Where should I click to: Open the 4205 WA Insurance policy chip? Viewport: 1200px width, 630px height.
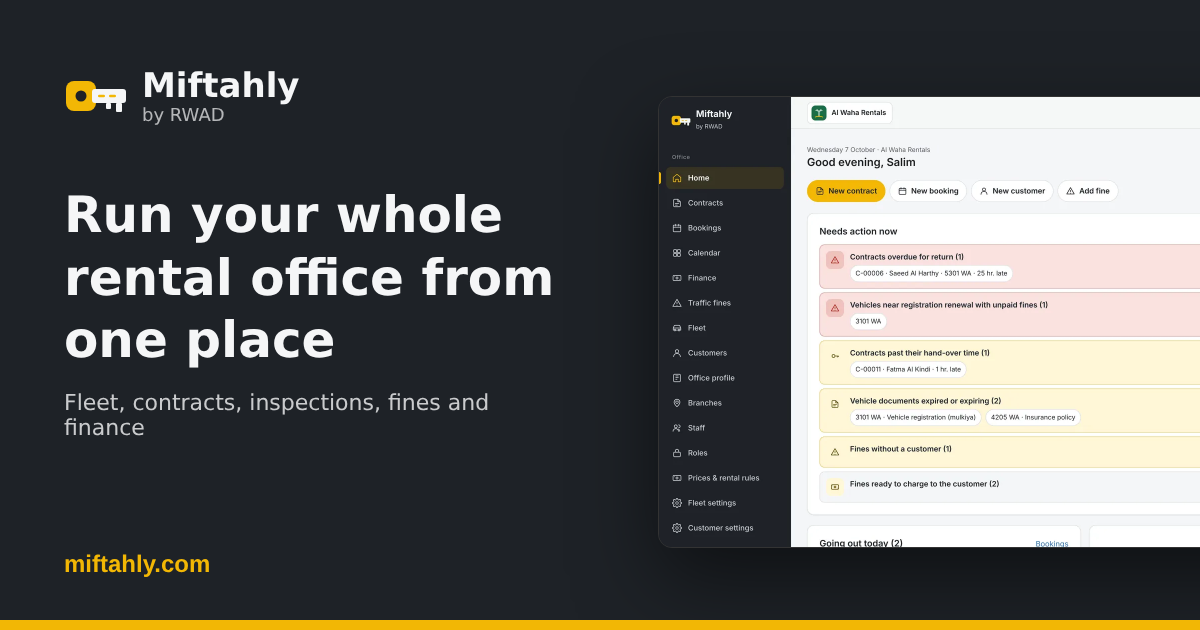(1033, 417)
